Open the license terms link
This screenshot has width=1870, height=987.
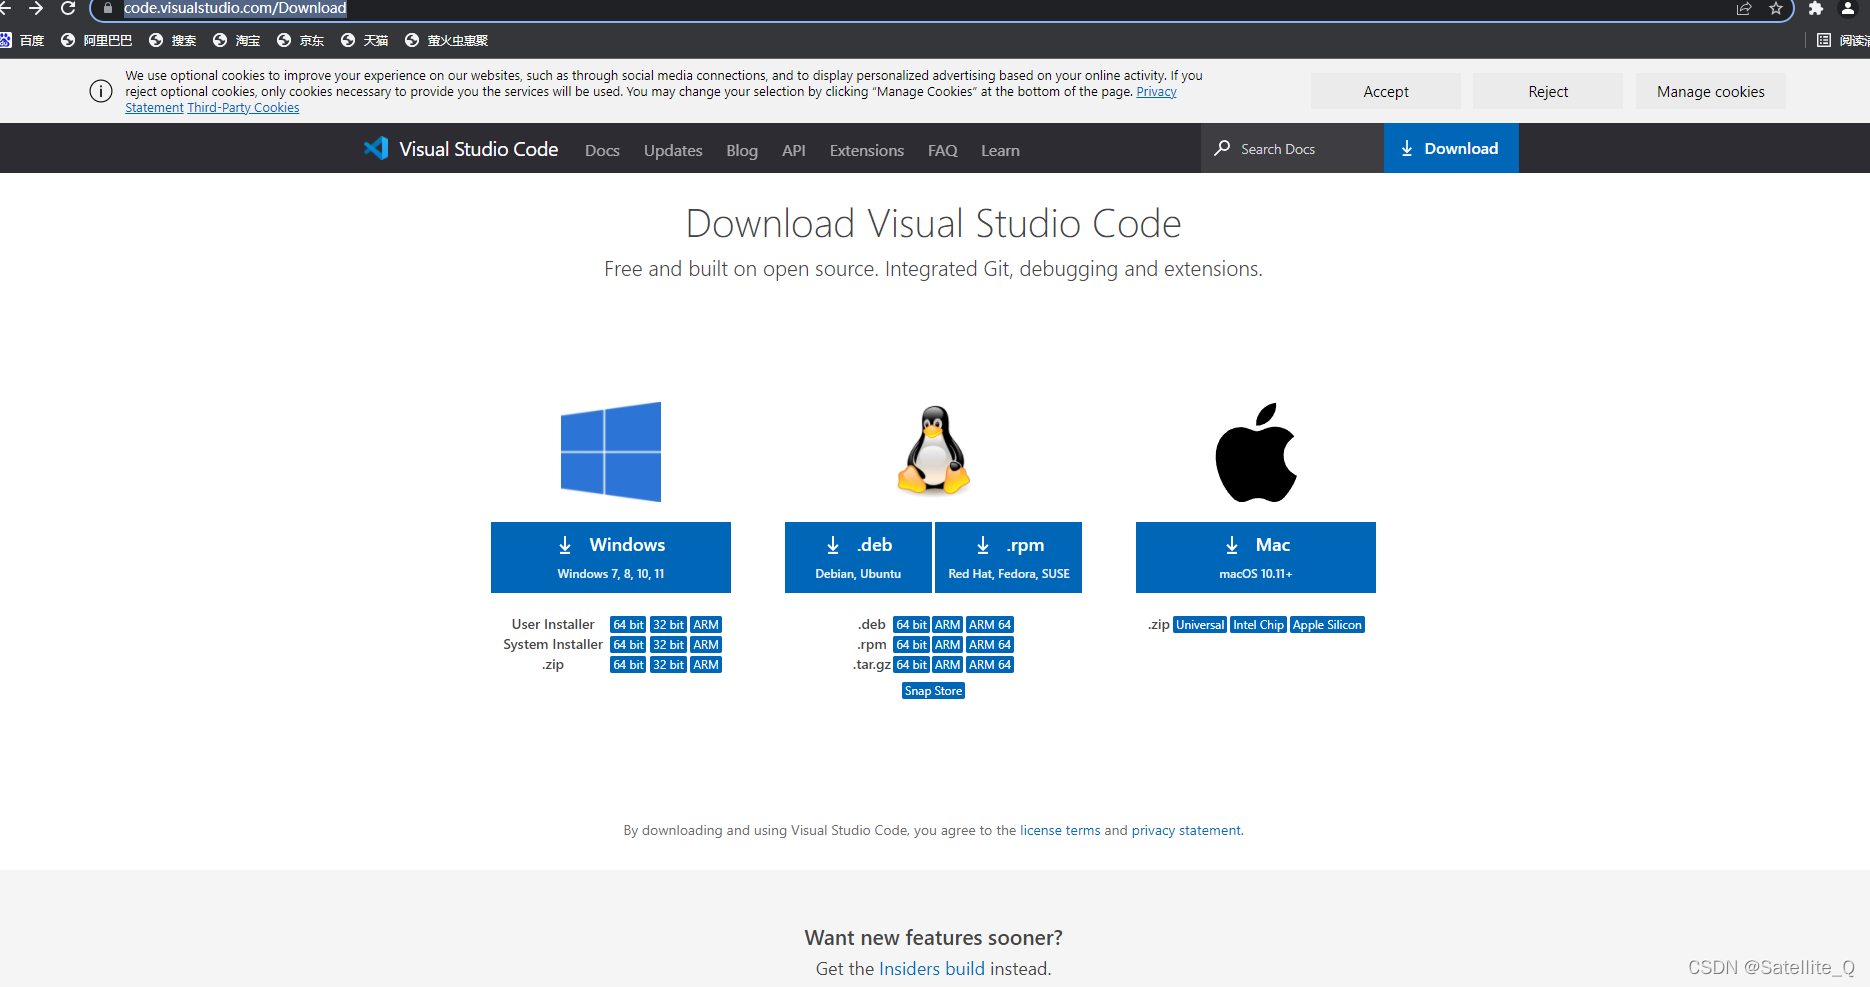(1060, 831)
